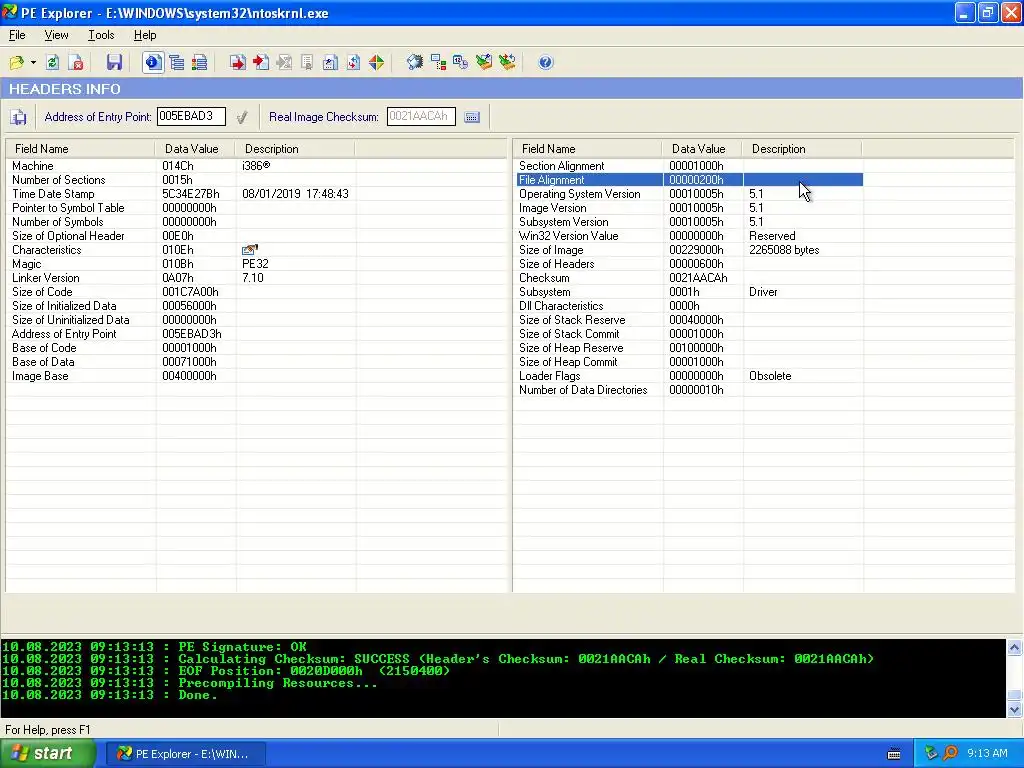Click the right table Data Value column header
The image size is (1024, 768).
702,149
